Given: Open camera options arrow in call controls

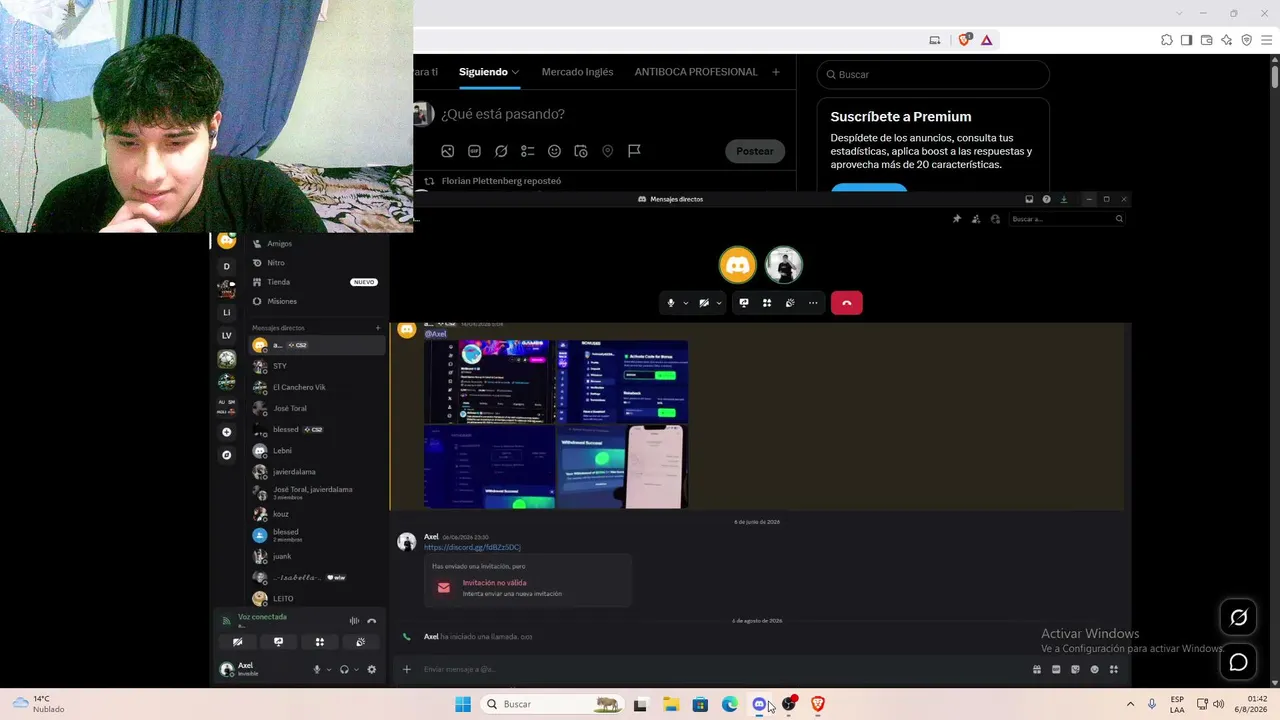Looking at the screenshot, I should pos(718,303).
